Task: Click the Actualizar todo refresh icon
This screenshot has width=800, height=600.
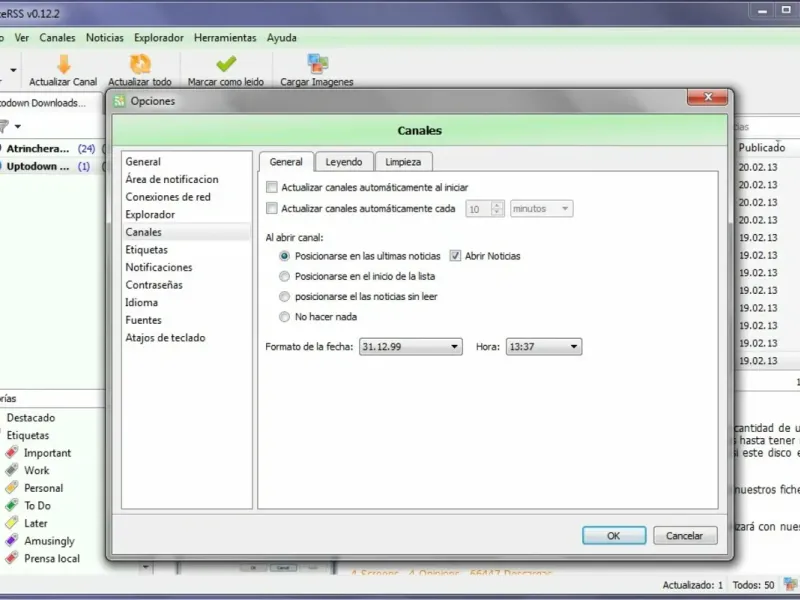Action: point(140,64)
